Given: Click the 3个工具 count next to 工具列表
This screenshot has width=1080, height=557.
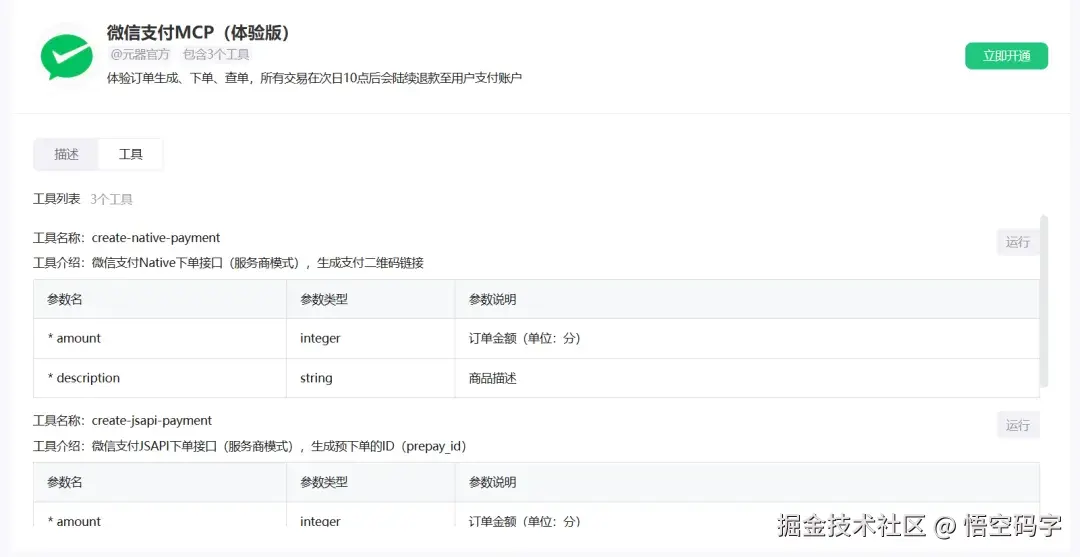Looking at the screenshot, I should (111, 199).
